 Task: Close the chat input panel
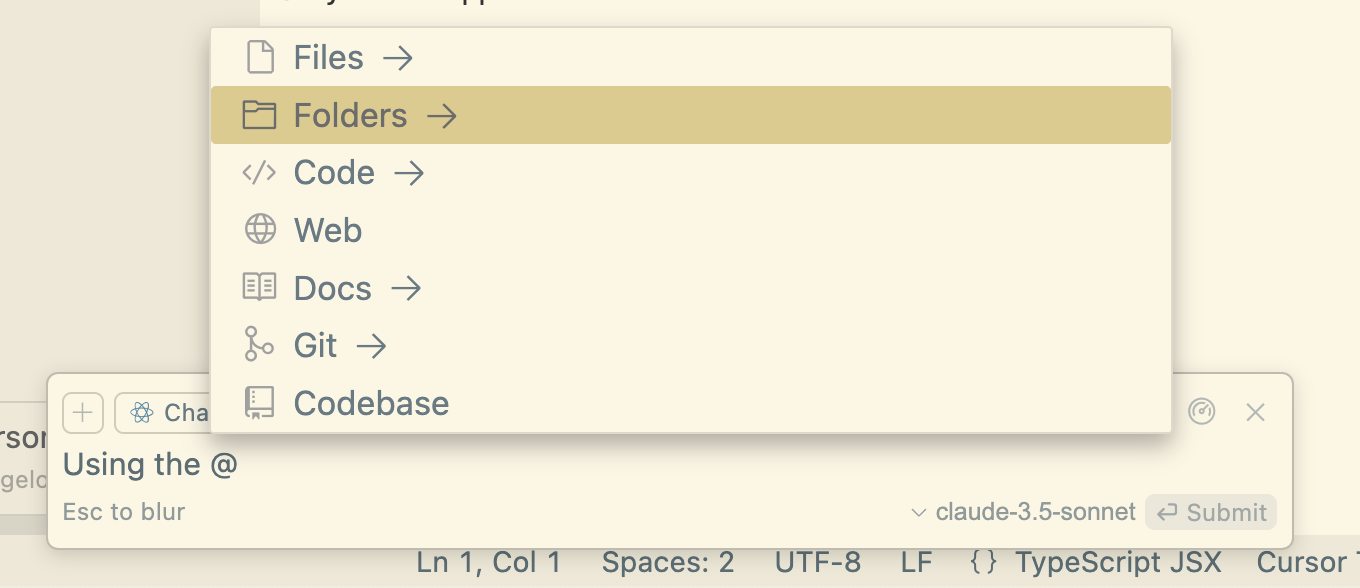[x=1255, y=412]
